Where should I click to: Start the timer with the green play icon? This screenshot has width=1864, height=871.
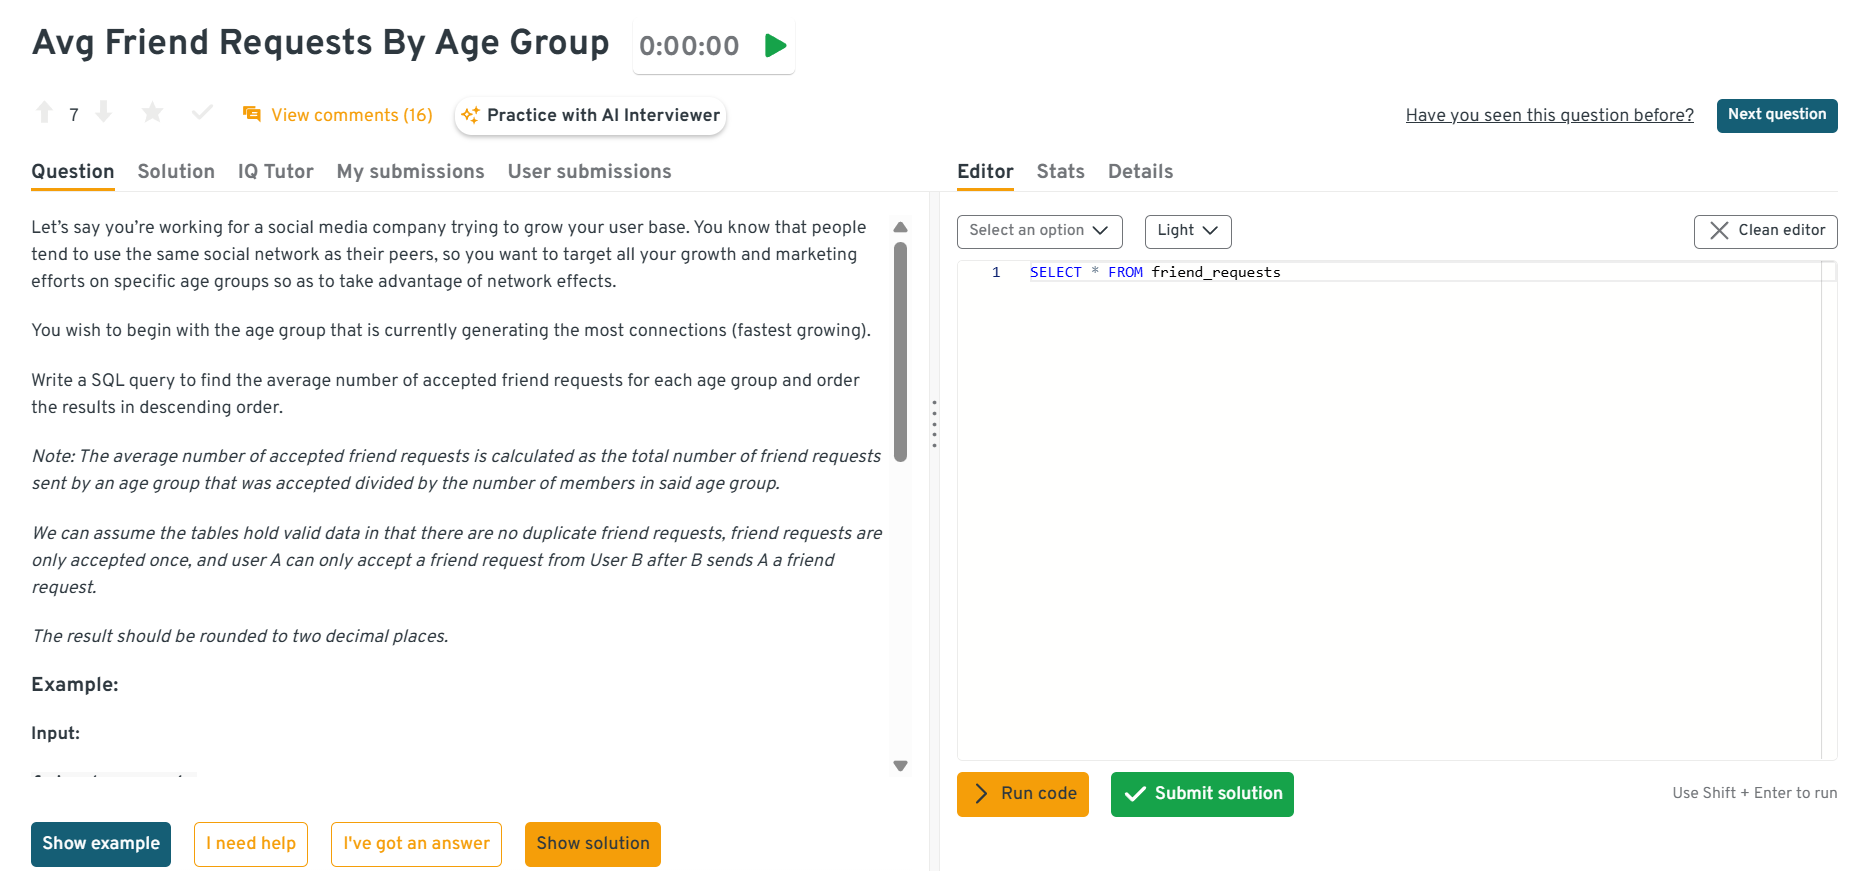point(775,46)
